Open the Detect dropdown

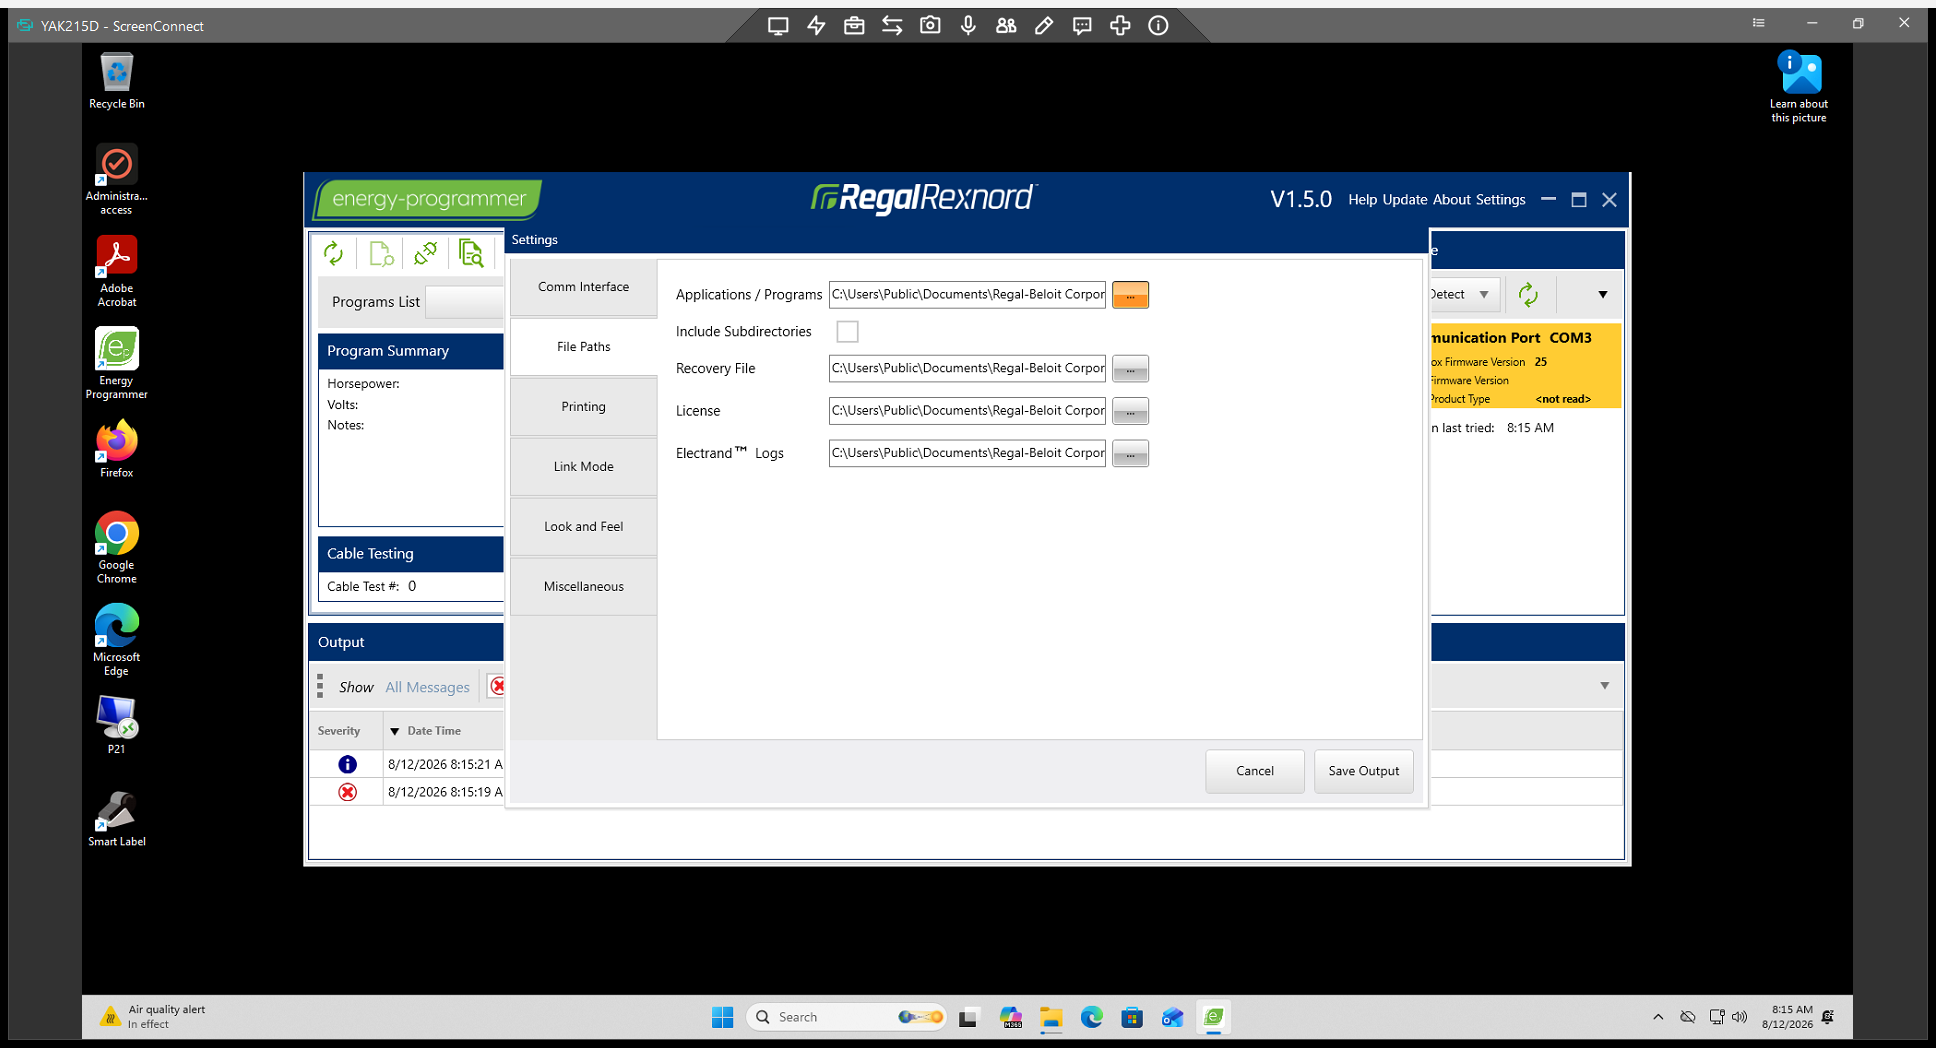coord(1465,294)
